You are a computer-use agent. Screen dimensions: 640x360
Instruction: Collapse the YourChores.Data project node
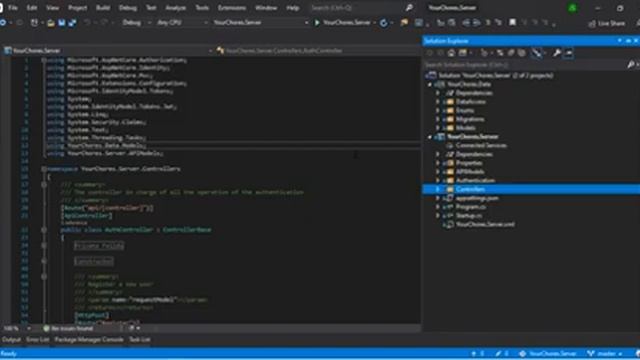(x=430, y=84)
